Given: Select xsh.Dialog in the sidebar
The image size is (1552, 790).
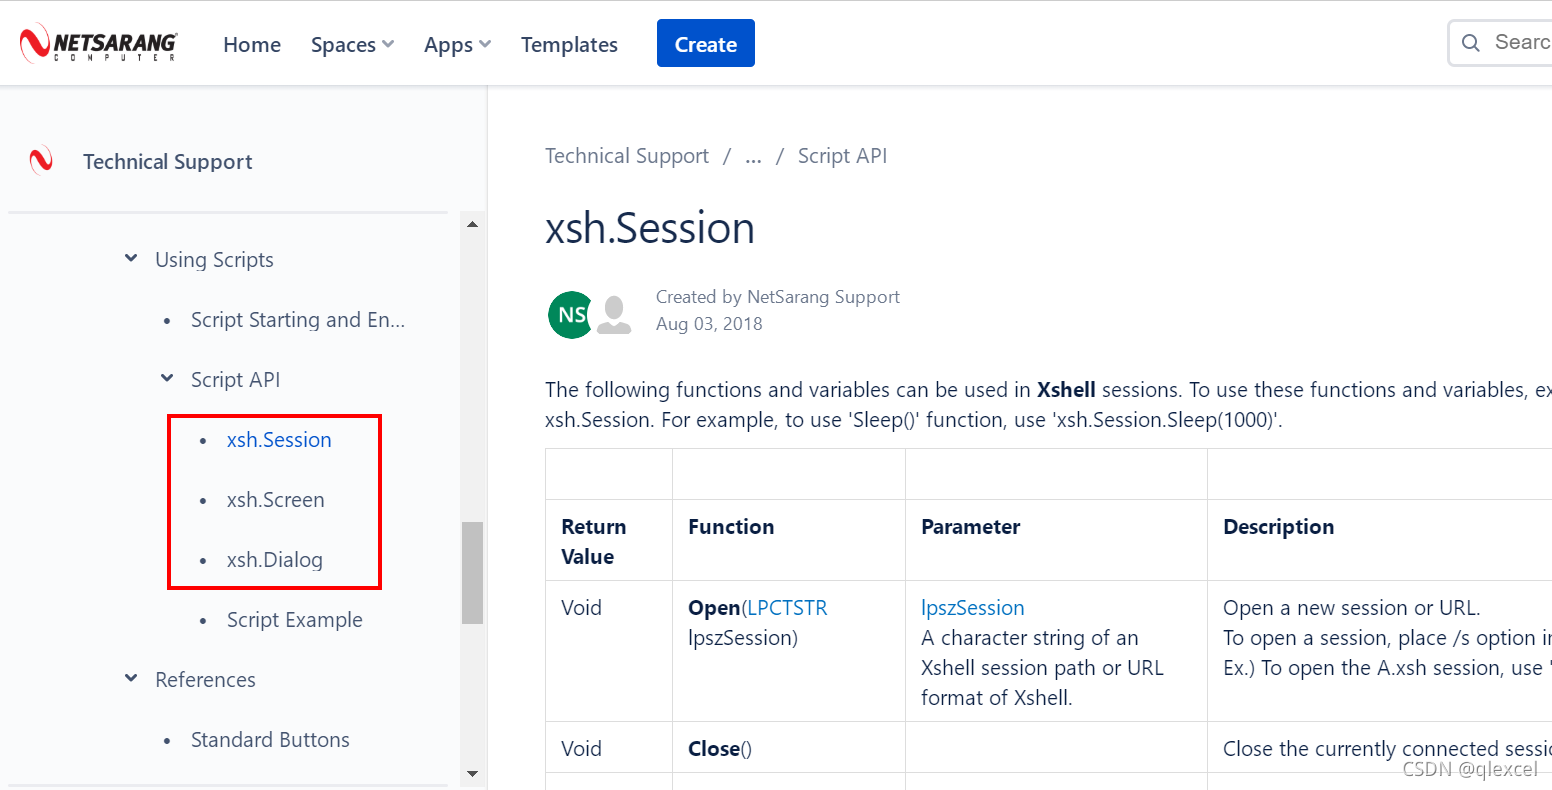Looking at the screenshot, I should 275,560.
